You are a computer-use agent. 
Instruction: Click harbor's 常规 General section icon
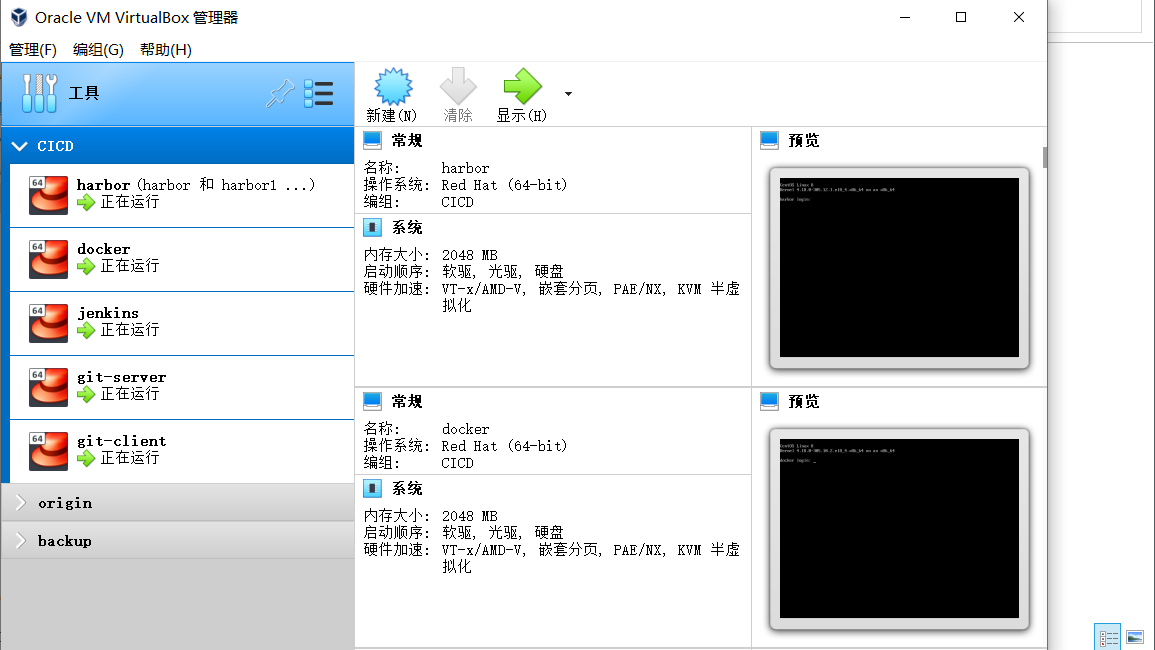click(x=373, y=140)
